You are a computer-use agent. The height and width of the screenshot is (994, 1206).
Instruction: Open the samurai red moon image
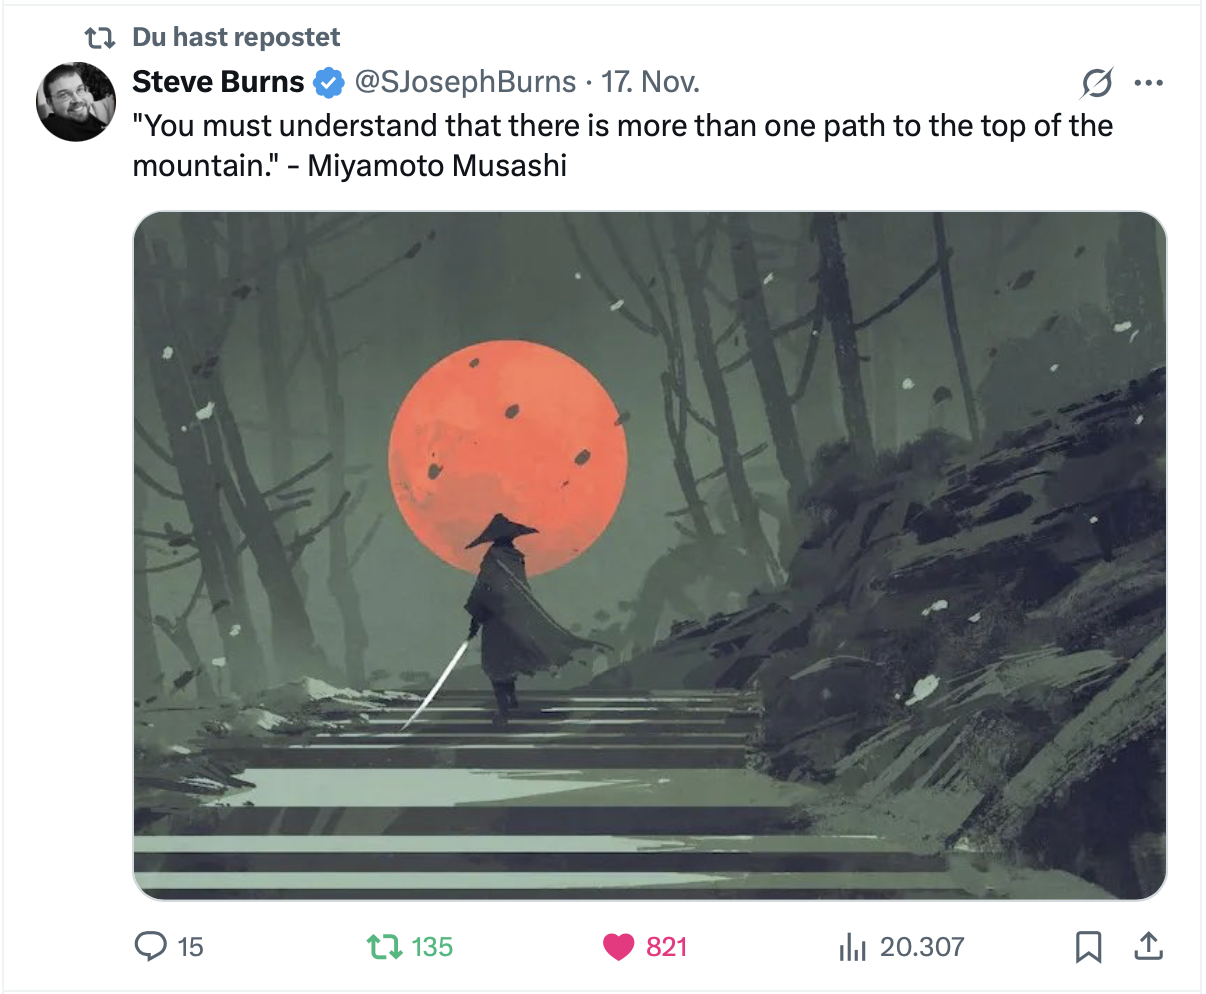pos(650,555)
